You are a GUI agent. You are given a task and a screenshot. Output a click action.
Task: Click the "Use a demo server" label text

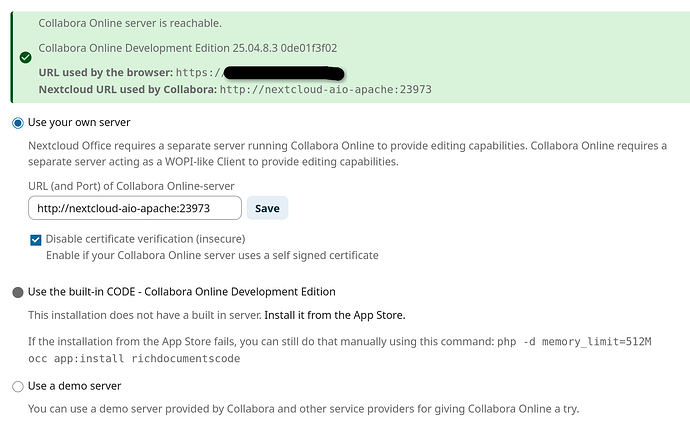75,386
